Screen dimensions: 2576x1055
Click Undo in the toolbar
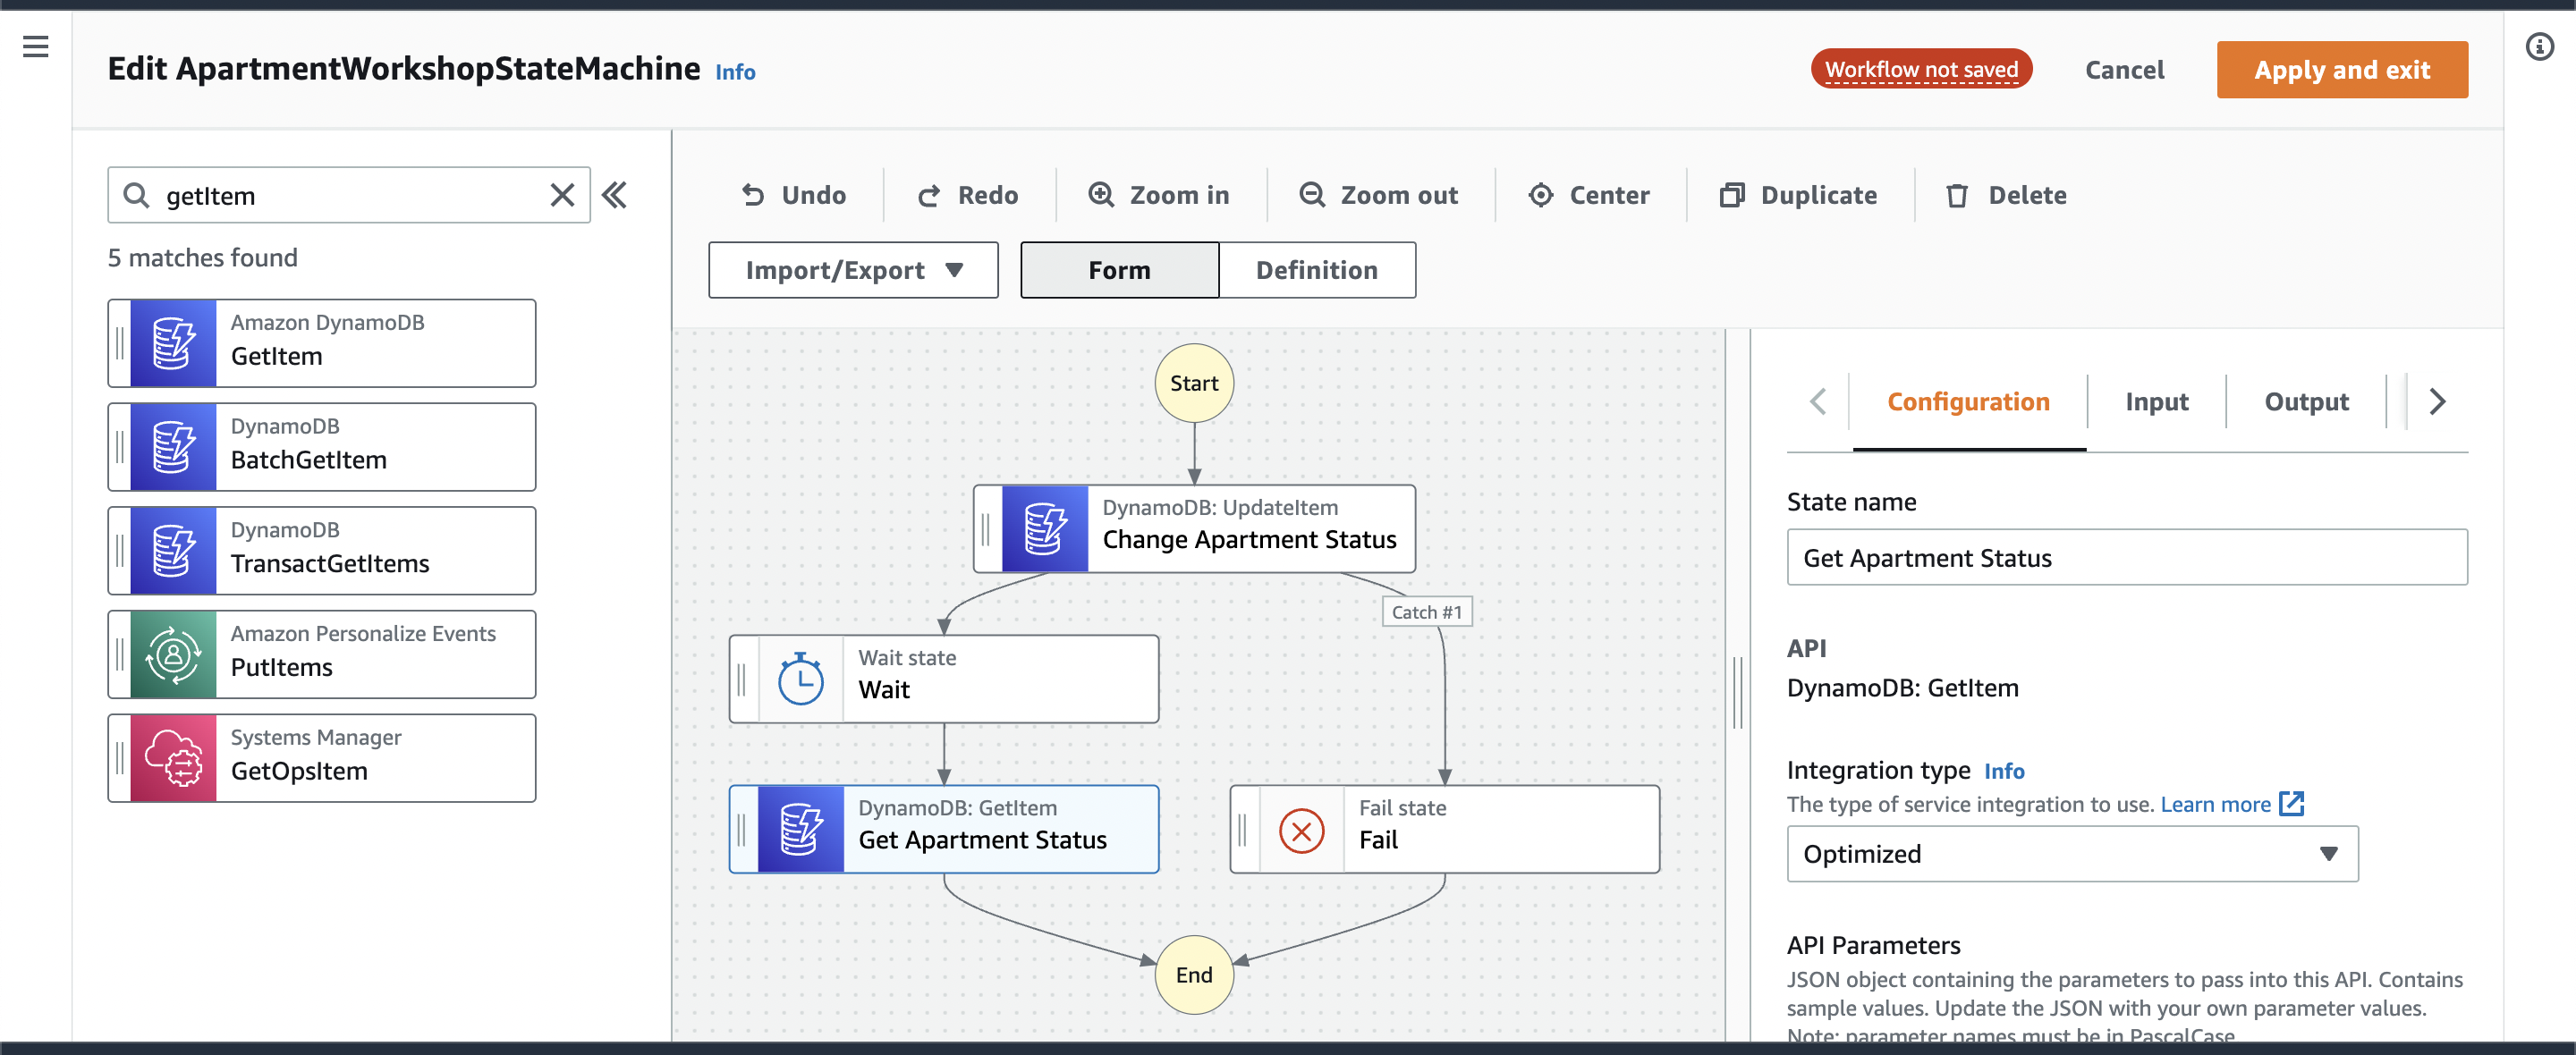[794, 195]
